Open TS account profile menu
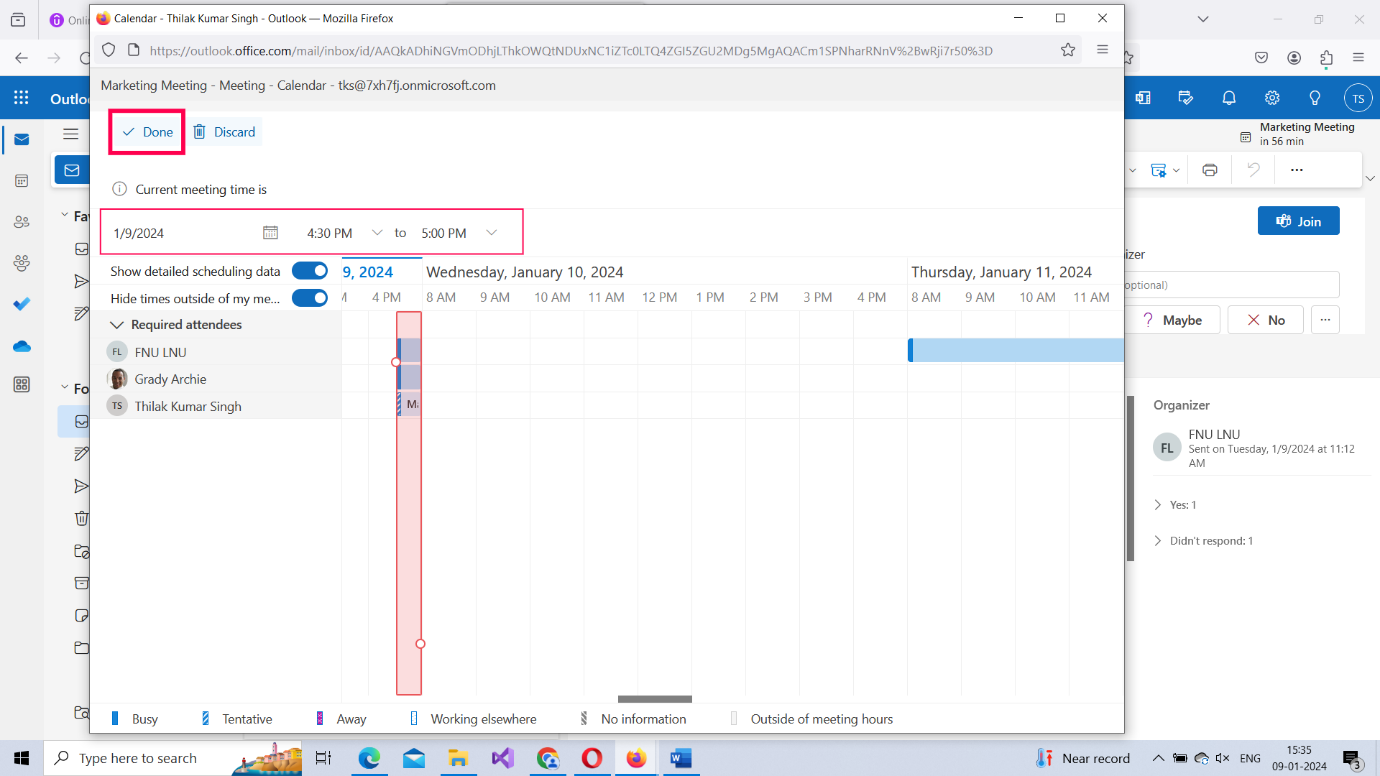The height and width of the screenshot is (776, 1380). tap(1358, 98)
